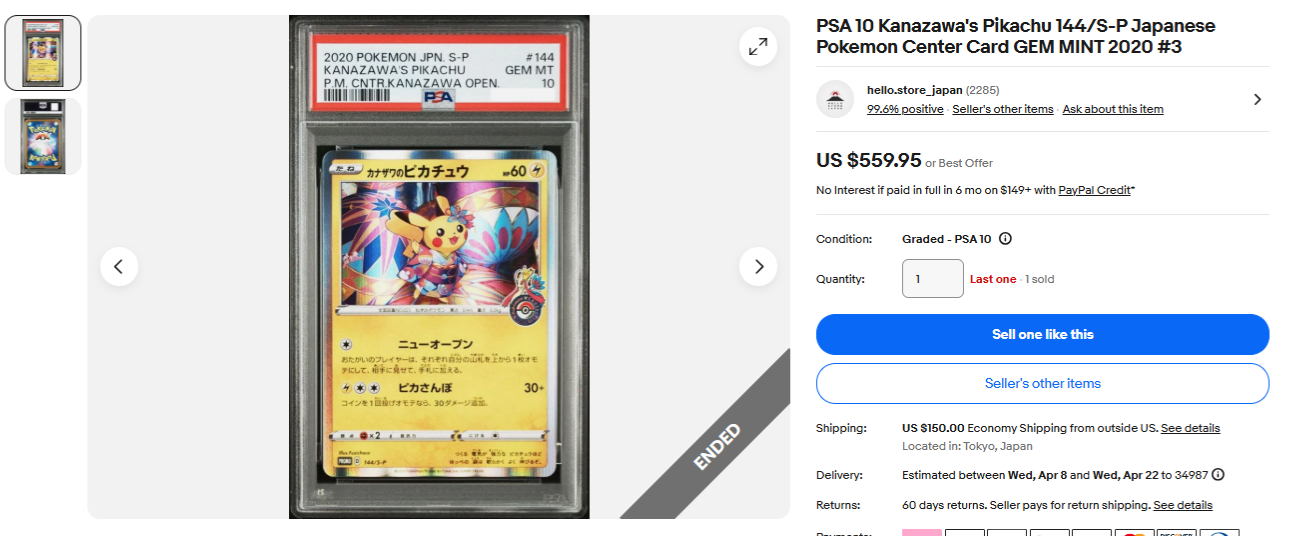Select the first thumbnail of card front
1296x536 pixels.
[43, 53]
